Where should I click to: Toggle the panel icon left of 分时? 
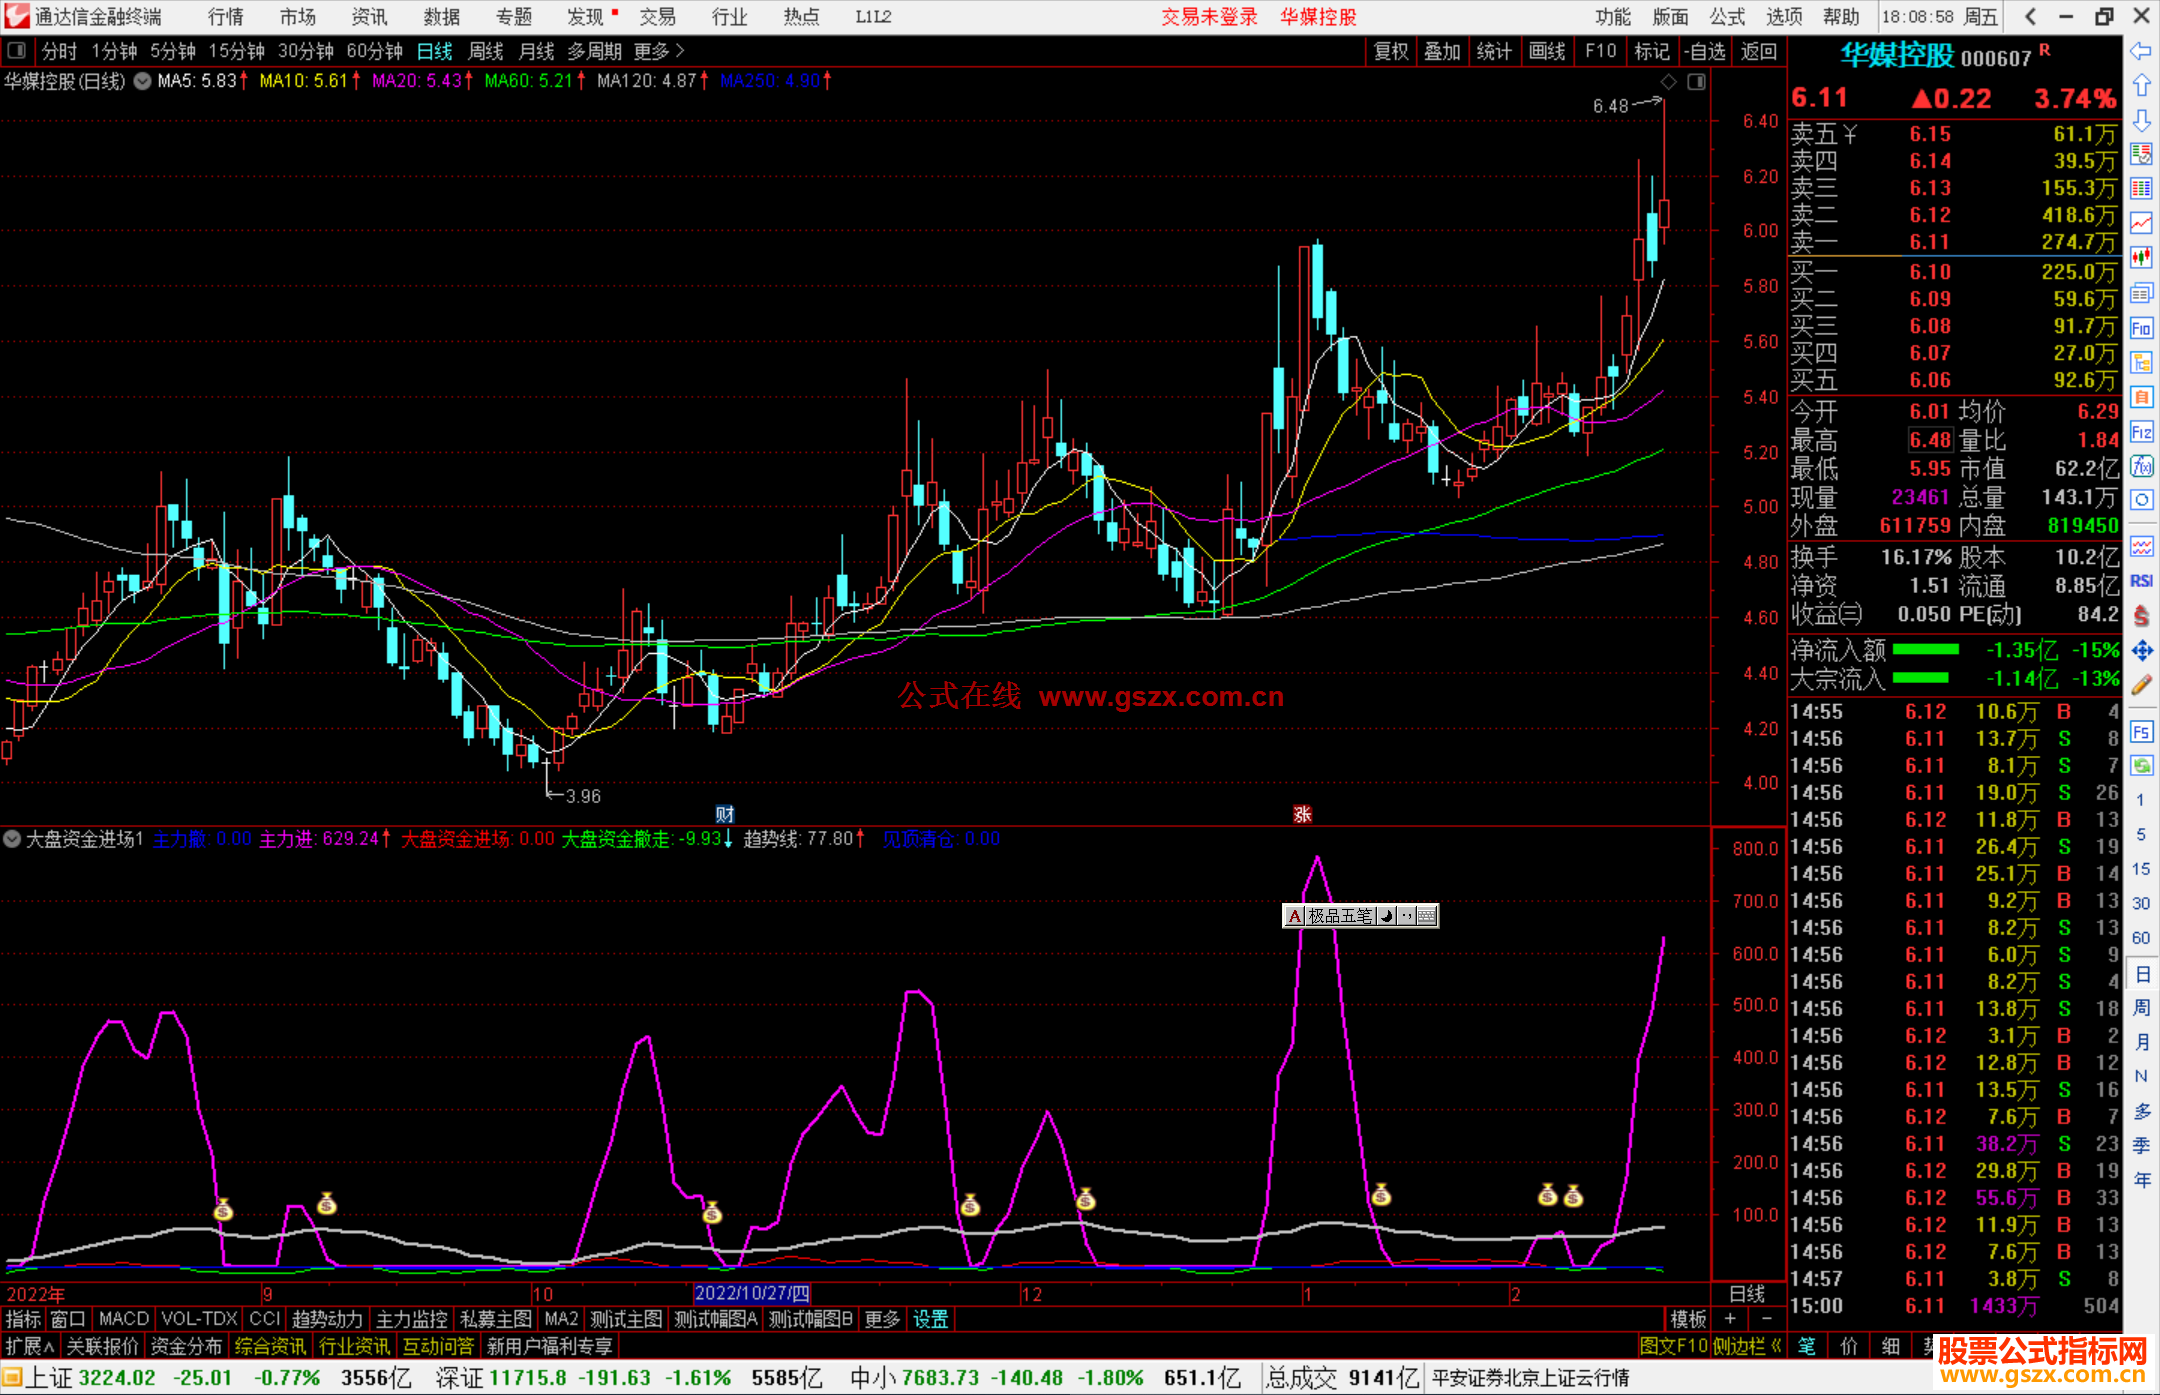[17, 51]
